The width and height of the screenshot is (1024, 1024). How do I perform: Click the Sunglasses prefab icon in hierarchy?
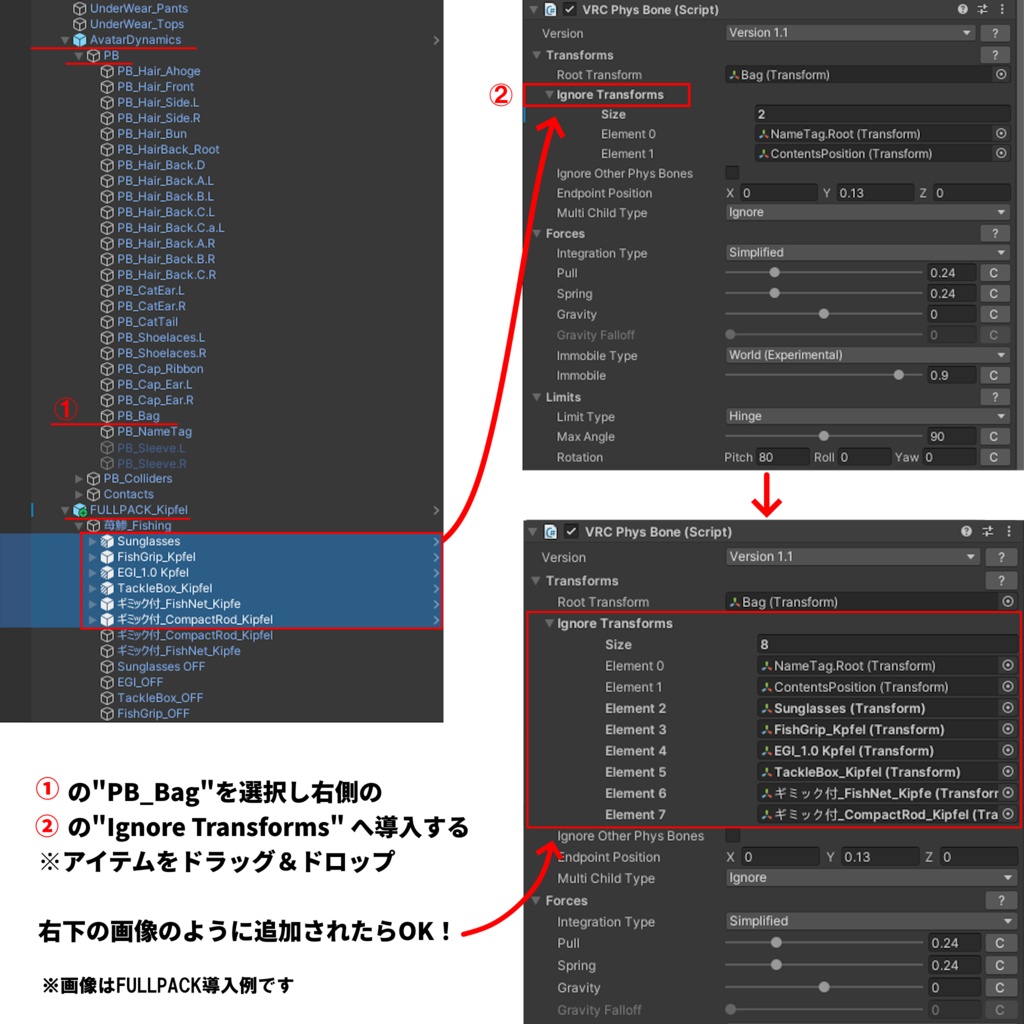pyautogui.click(x=107, y=541)
